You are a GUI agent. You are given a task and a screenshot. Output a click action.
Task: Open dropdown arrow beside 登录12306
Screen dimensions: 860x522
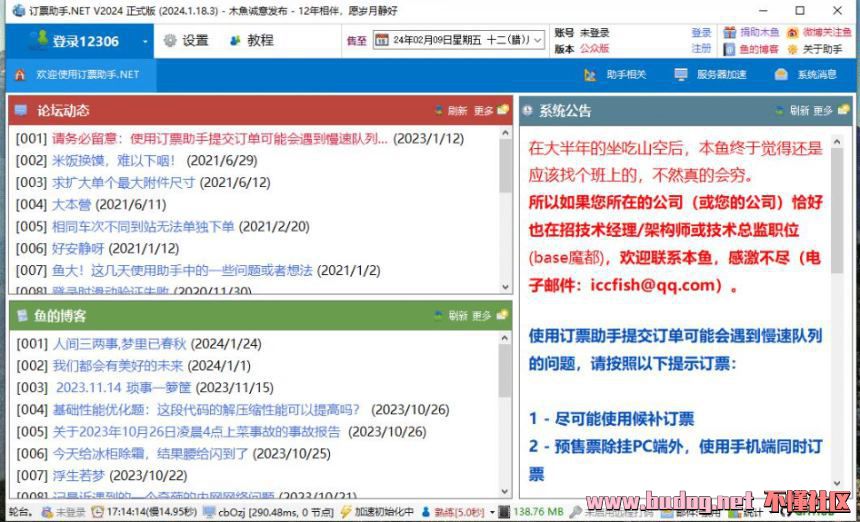pyautogui.click(x=146, y=41)
